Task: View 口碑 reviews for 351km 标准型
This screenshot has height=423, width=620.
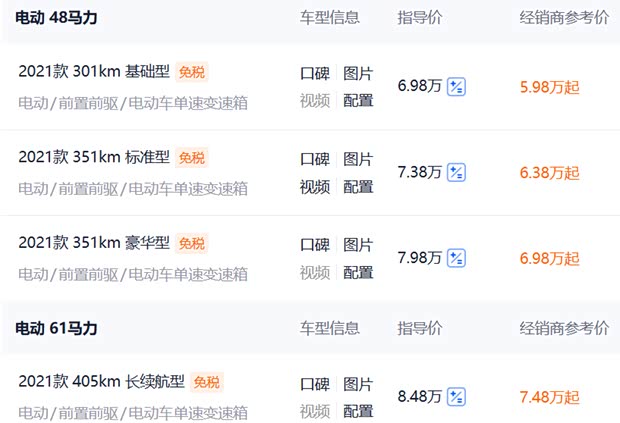Action: 315,160
